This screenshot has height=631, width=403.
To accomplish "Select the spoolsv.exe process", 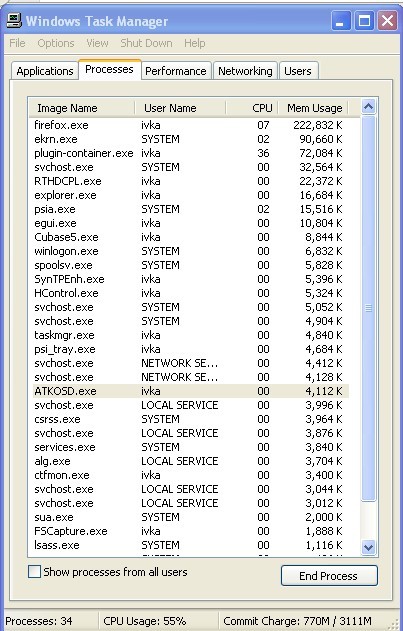I will [x=189, y=265].
